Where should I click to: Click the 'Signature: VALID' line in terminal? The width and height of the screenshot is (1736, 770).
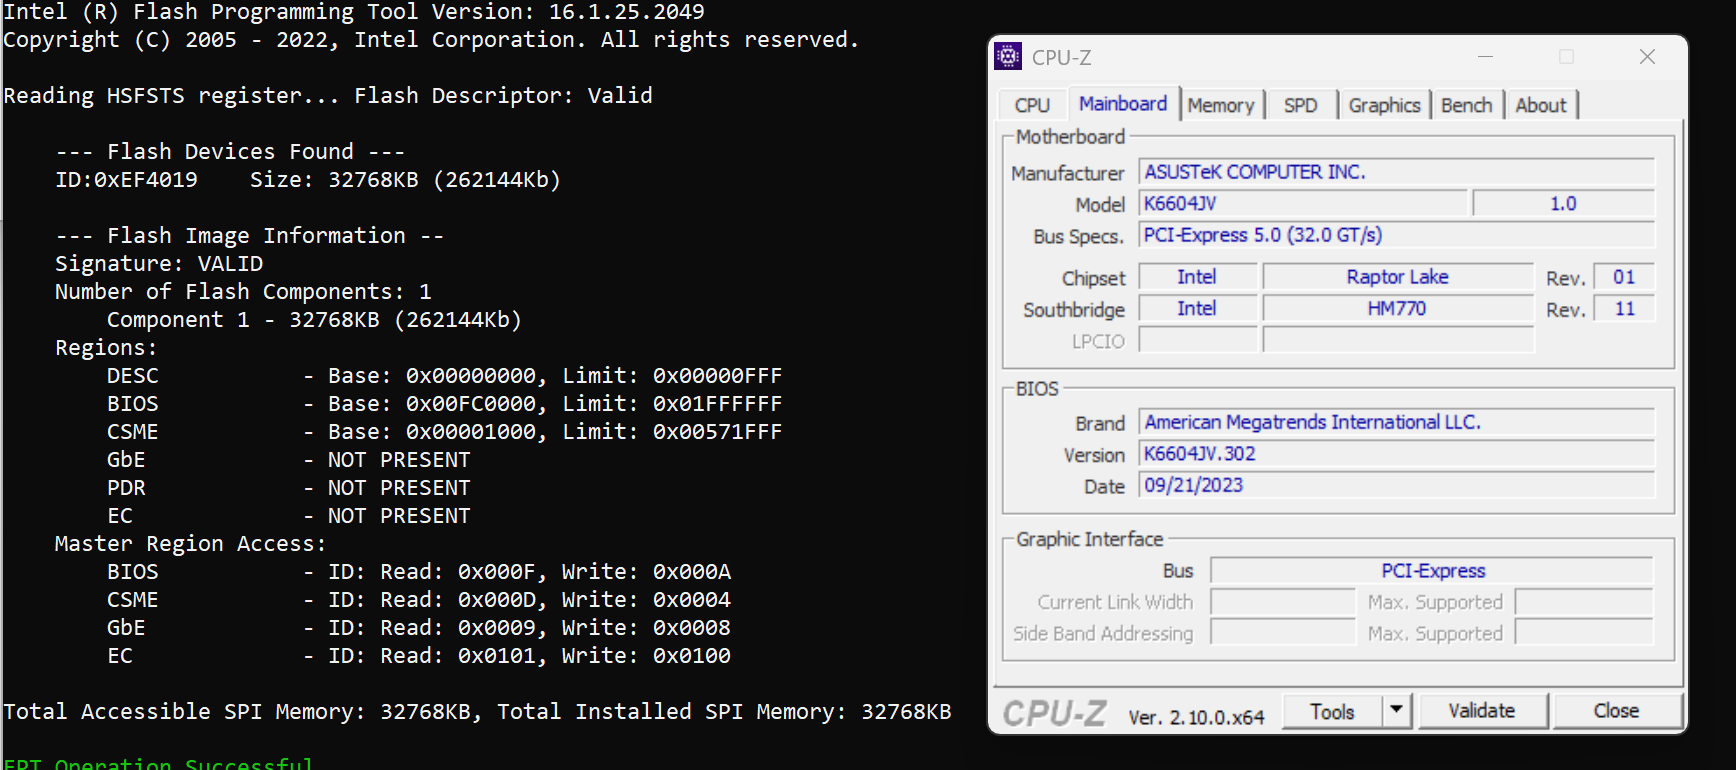[159, 264]
